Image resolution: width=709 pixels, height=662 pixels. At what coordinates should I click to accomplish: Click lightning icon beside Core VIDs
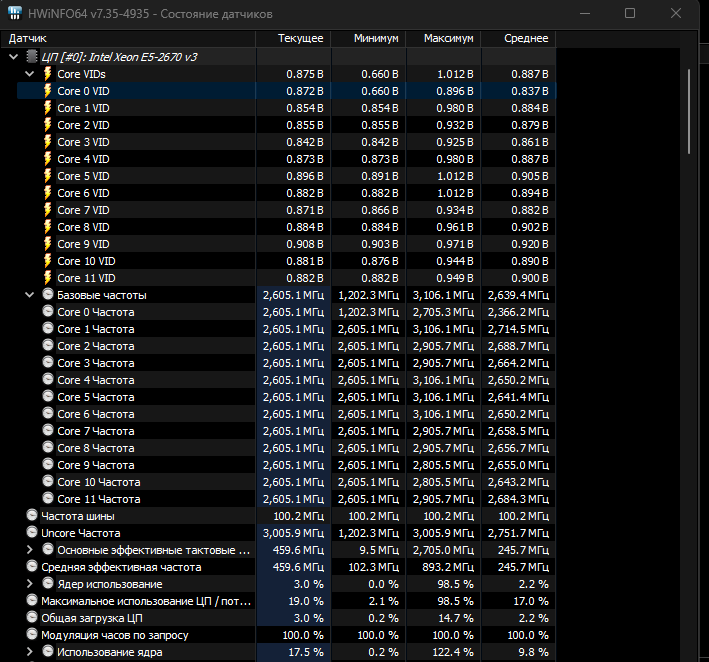pyautogui.click(x=47, y=74)
